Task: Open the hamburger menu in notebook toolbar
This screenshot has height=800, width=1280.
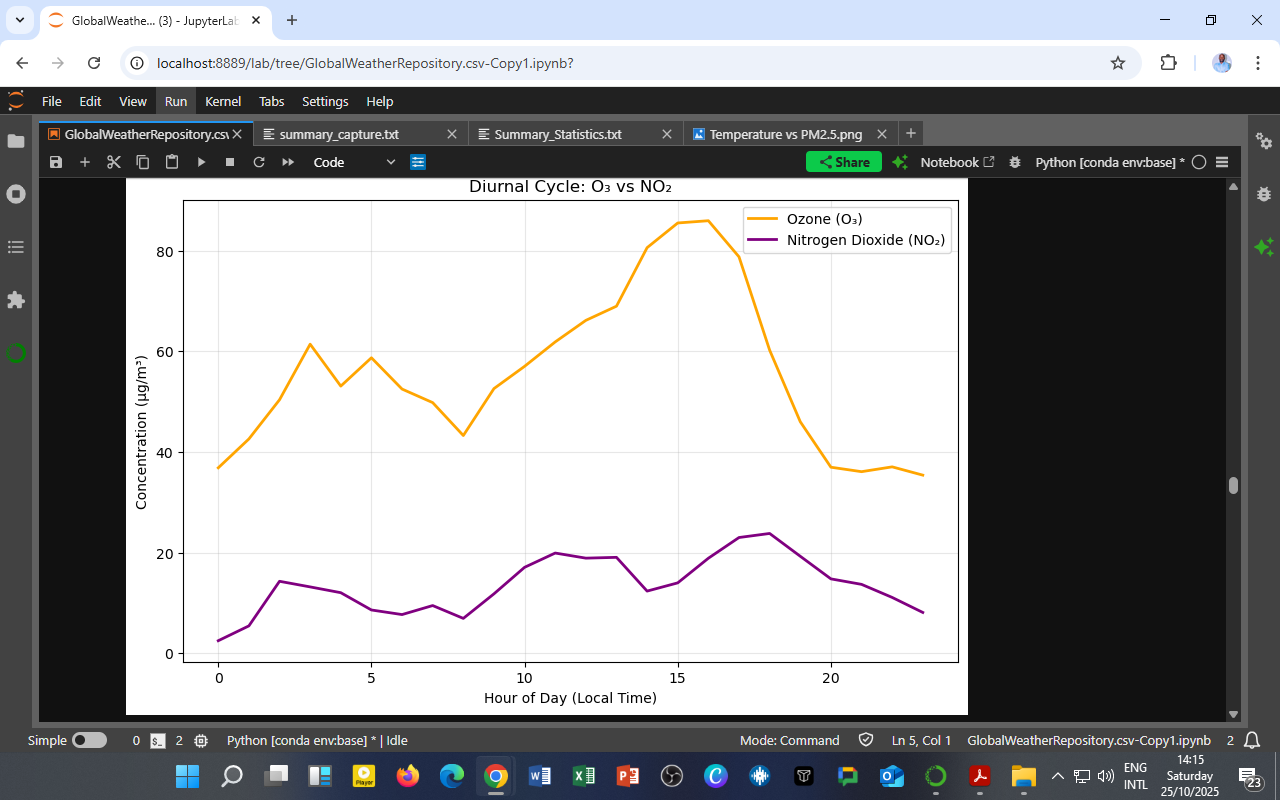Action: (1222, 162)
